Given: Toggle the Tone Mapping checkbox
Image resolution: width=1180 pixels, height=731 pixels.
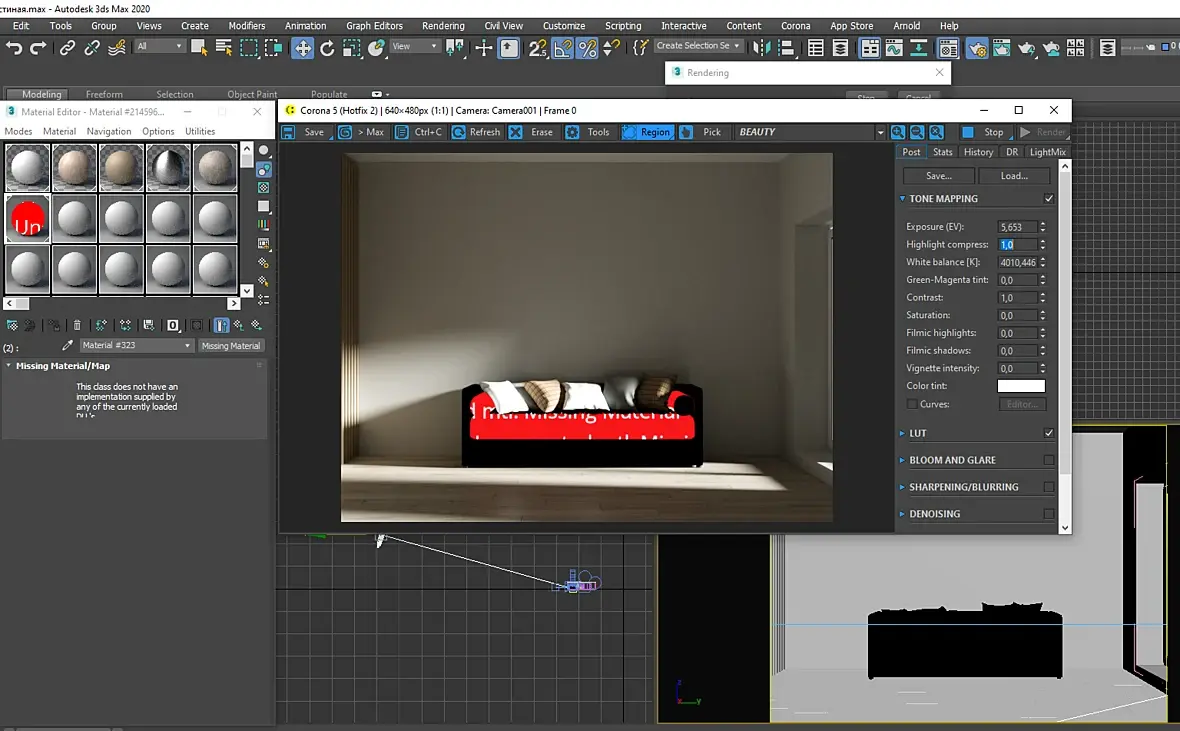Looking at the screenshot, I should pyautogui.click(x=1049, y=199).
